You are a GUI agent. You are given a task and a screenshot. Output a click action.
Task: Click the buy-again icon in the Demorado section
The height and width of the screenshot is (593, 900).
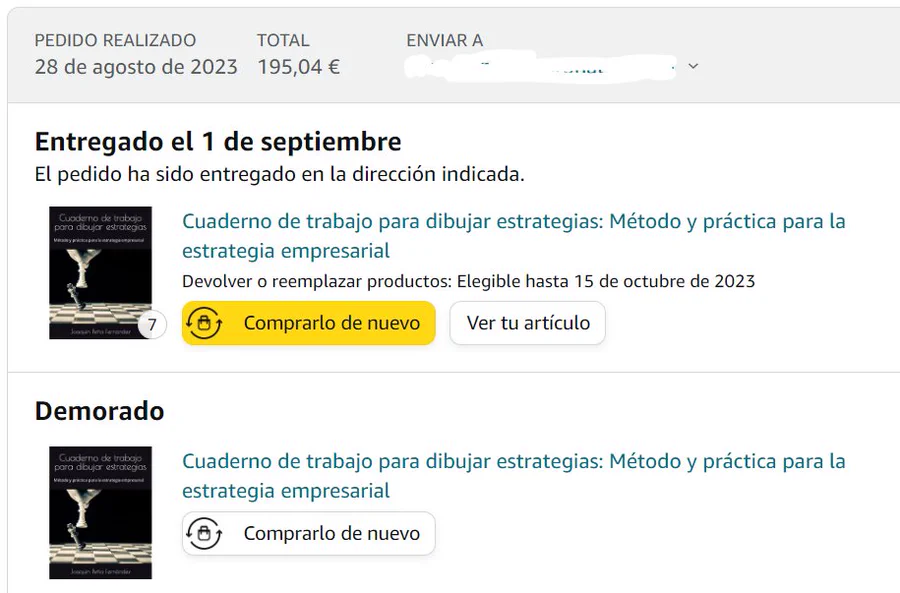coord(205,534)
